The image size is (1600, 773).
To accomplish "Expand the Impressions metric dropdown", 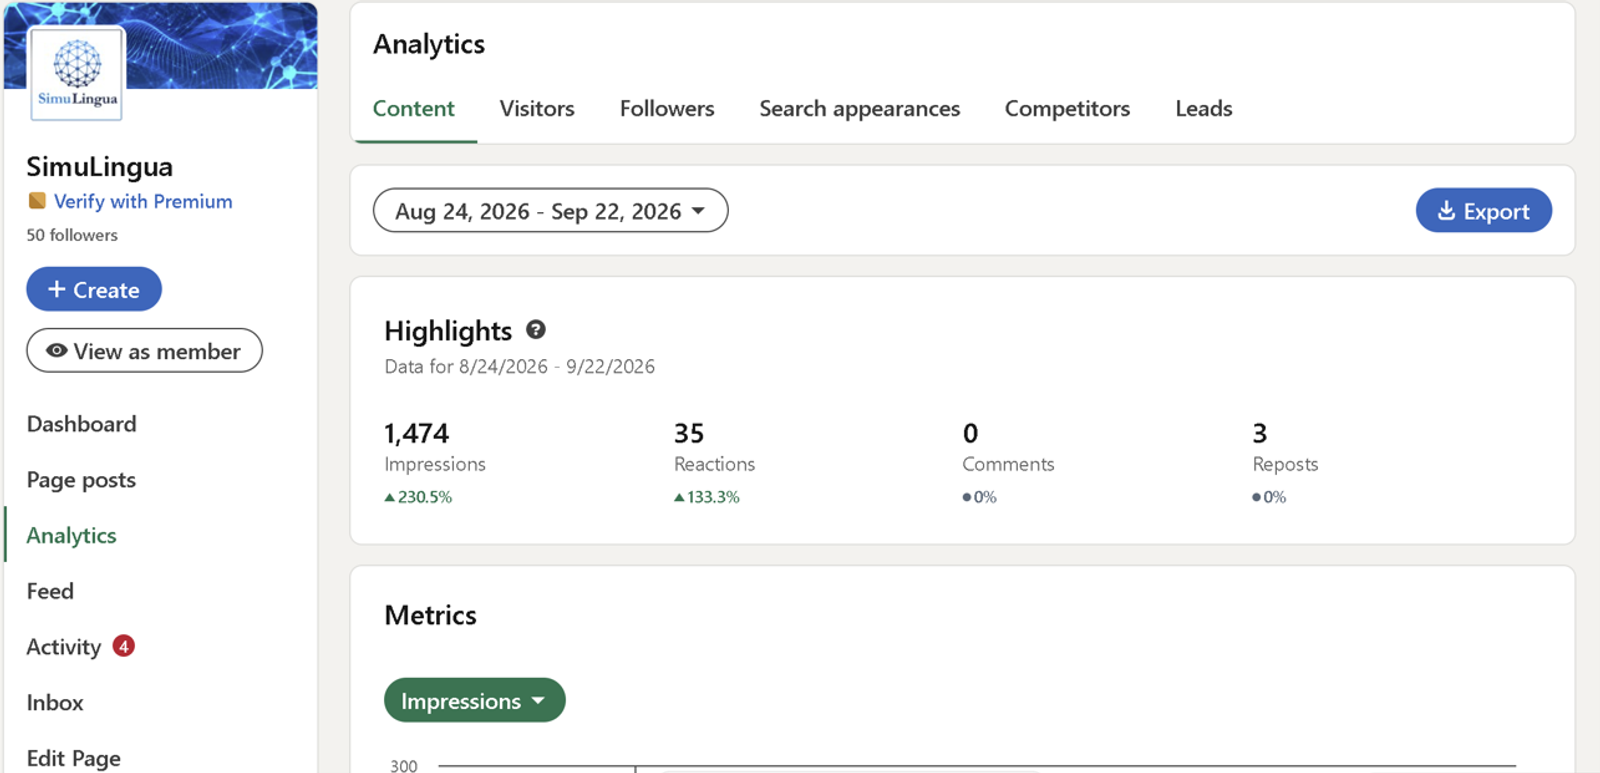I will click(474, 701).
